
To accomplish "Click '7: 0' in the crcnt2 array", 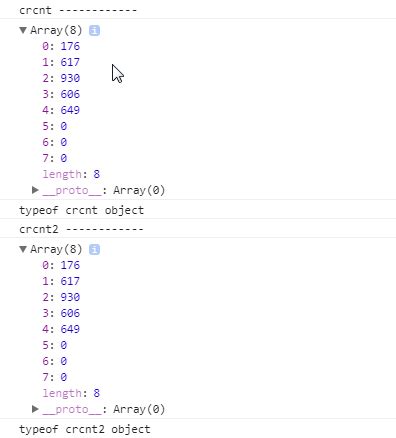I will pos(55,377).
